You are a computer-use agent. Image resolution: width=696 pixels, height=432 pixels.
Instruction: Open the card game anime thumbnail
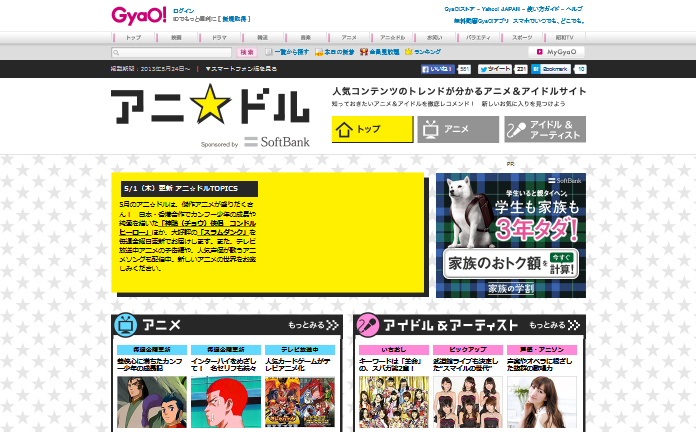(x=300, y=402)
